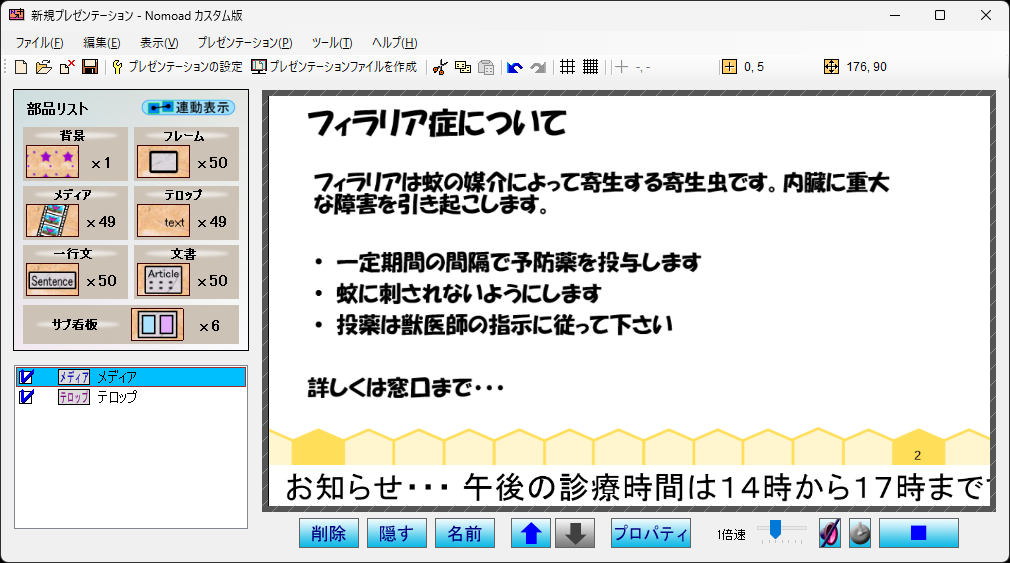Open the ツール(T) menu
This screenshot has height=563, width=1010.
[332, 43]
